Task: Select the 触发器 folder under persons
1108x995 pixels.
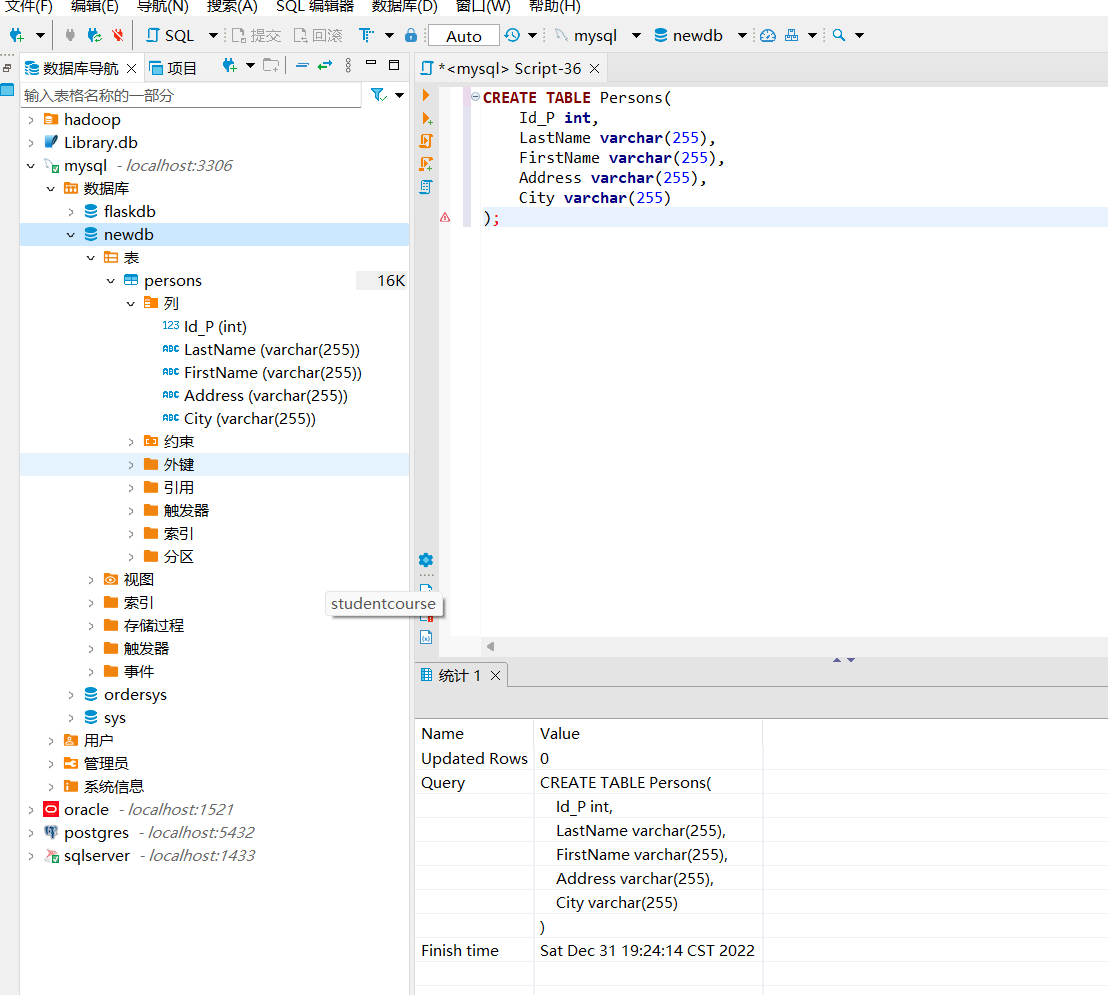Action: [x=186, y=511]
